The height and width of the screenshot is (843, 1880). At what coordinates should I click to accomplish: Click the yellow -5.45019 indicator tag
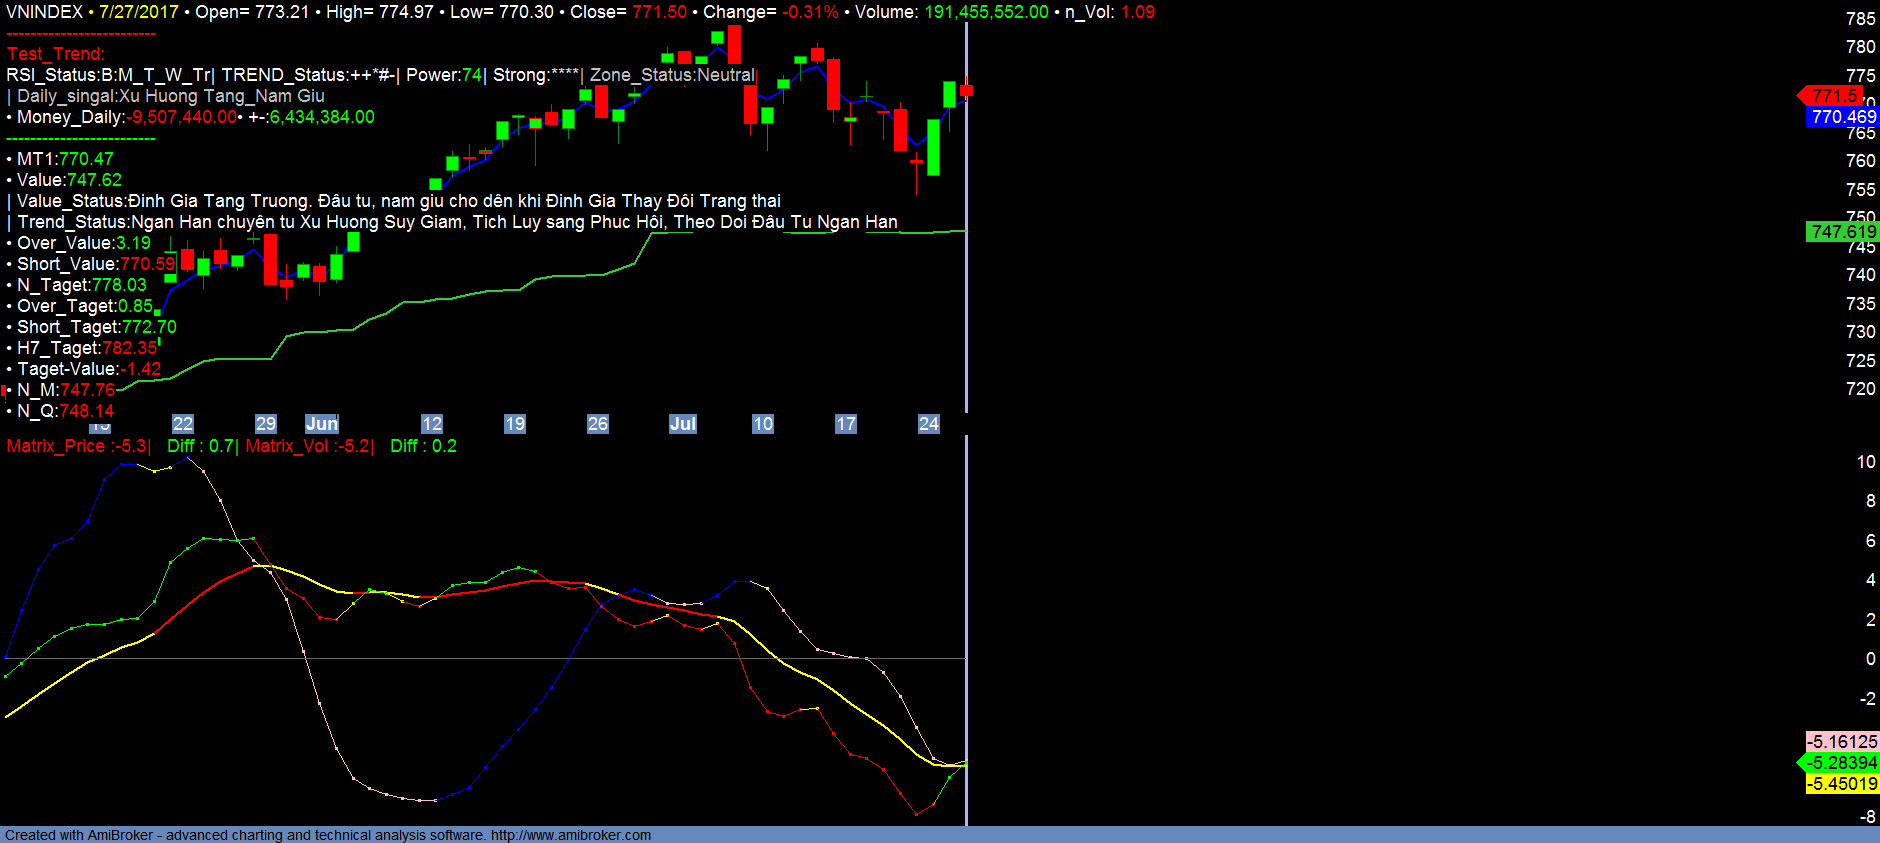(x=1842, y=784)
